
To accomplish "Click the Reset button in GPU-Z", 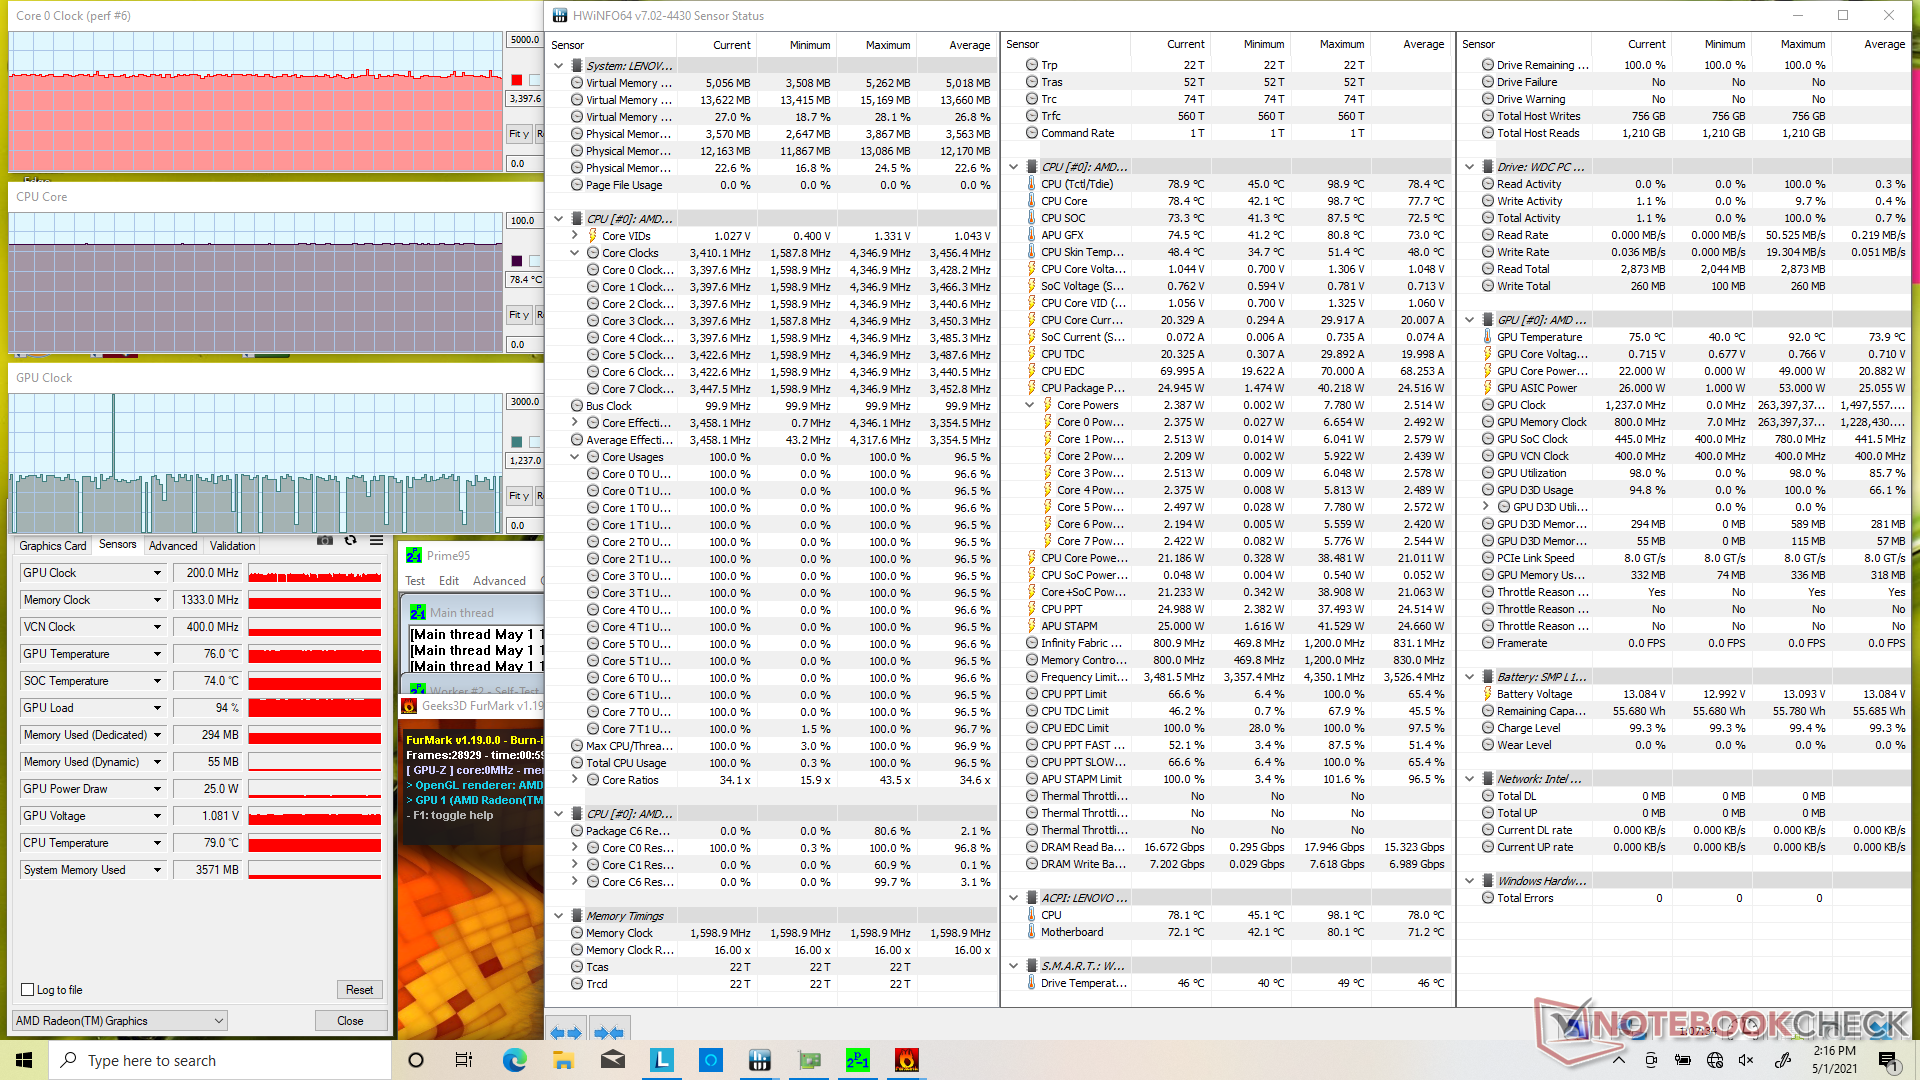I will pos(359,990).
